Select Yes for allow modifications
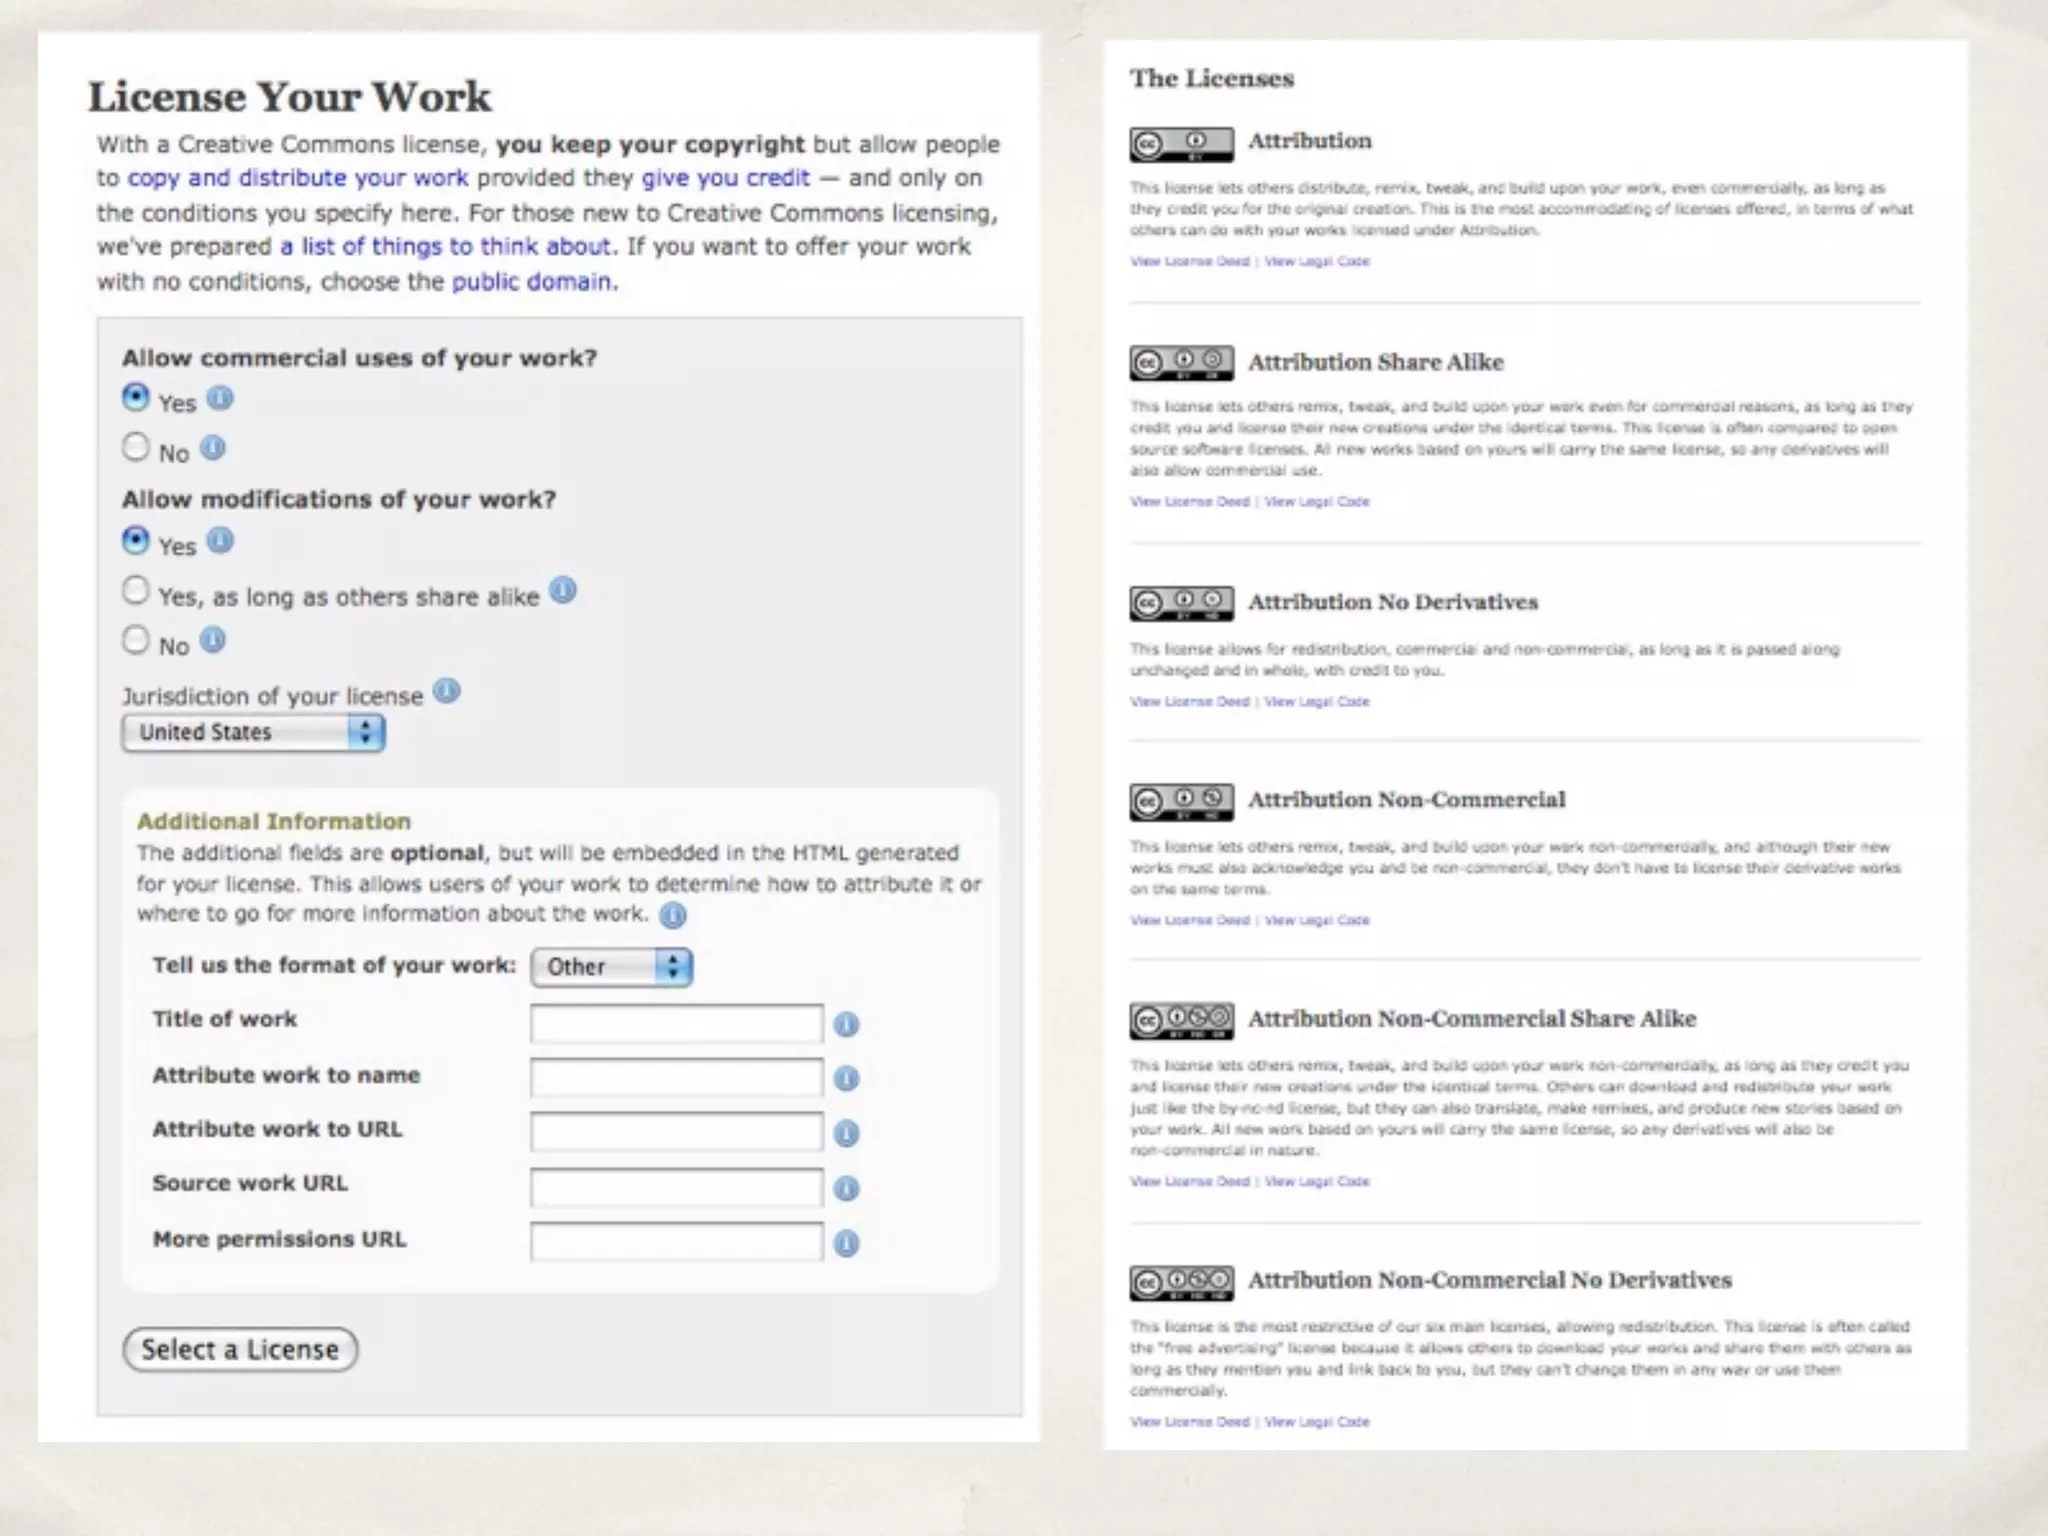 click(136, 541)
